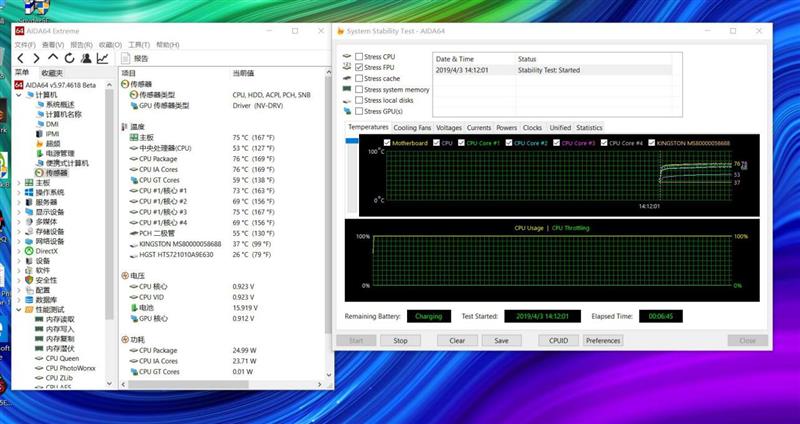The height and width of the screenshot is (424, 800).
Task: Select the 超频 overclock tree icon
Action: pyautogui.click(x=40, y=144)
